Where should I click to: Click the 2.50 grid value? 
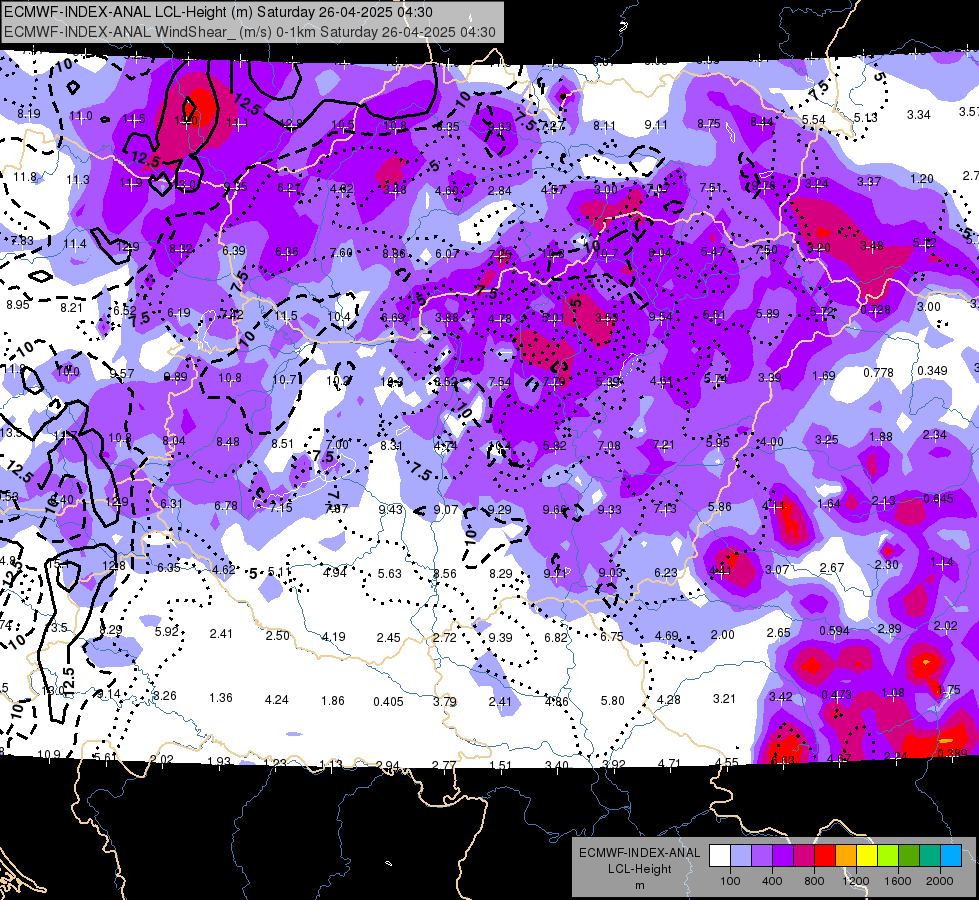click(278, 635)
